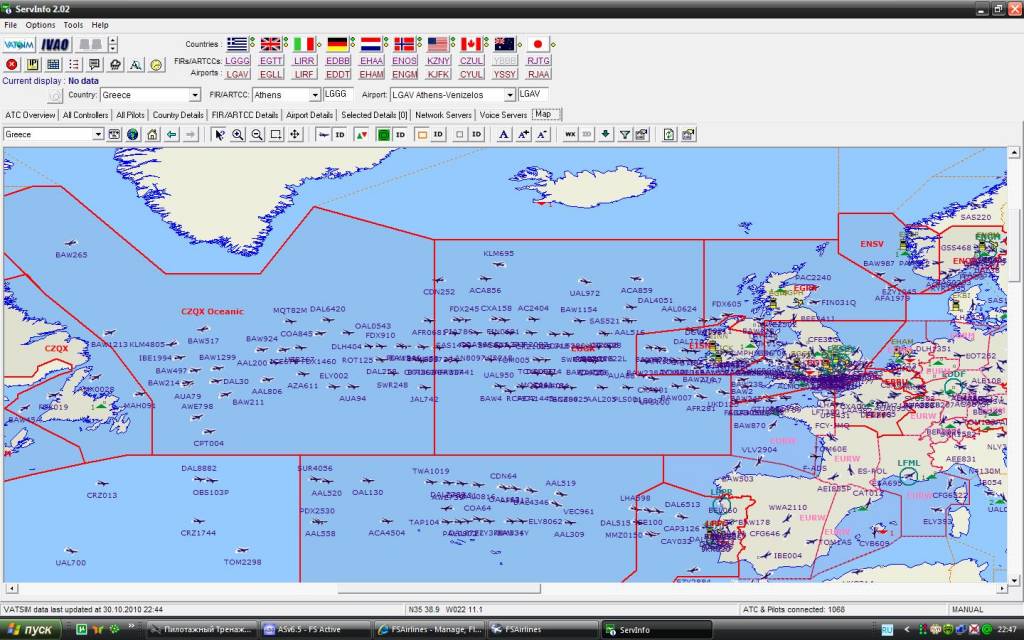The height and width of the screenshot is (640, 1024).
Task: Expand the FIR/ARTCC dropdown showing Athens
Action: pos(314,95)
